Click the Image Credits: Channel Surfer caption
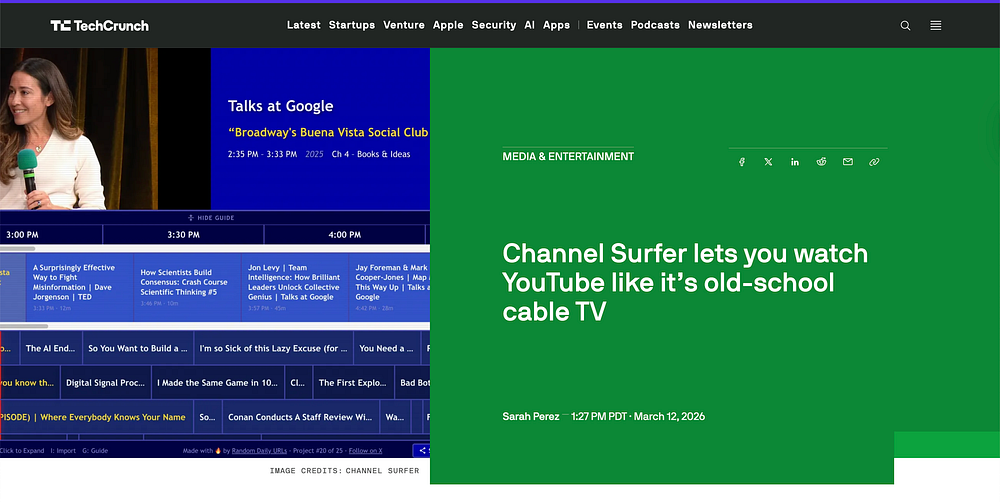 point(344,471)
